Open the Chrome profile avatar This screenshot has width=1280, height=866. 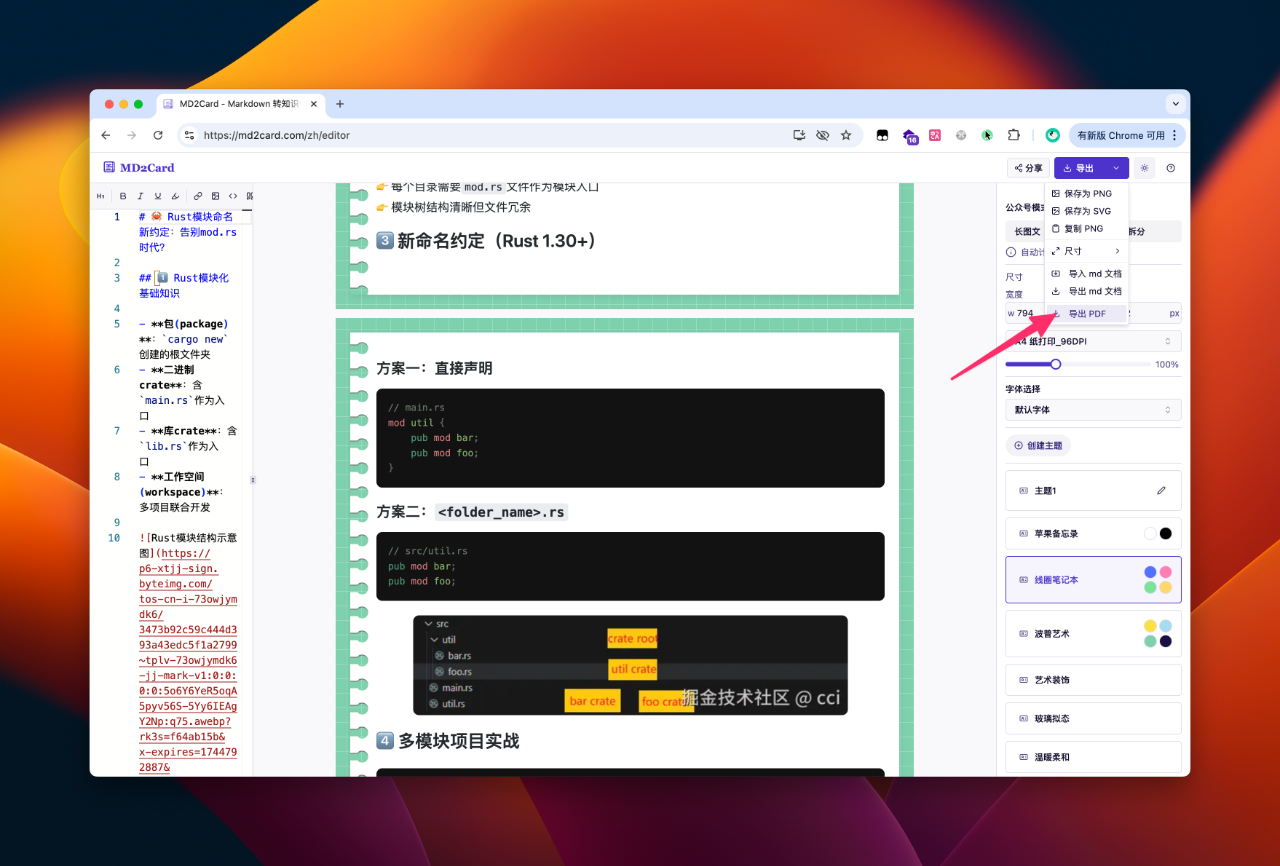(1052, 135)
